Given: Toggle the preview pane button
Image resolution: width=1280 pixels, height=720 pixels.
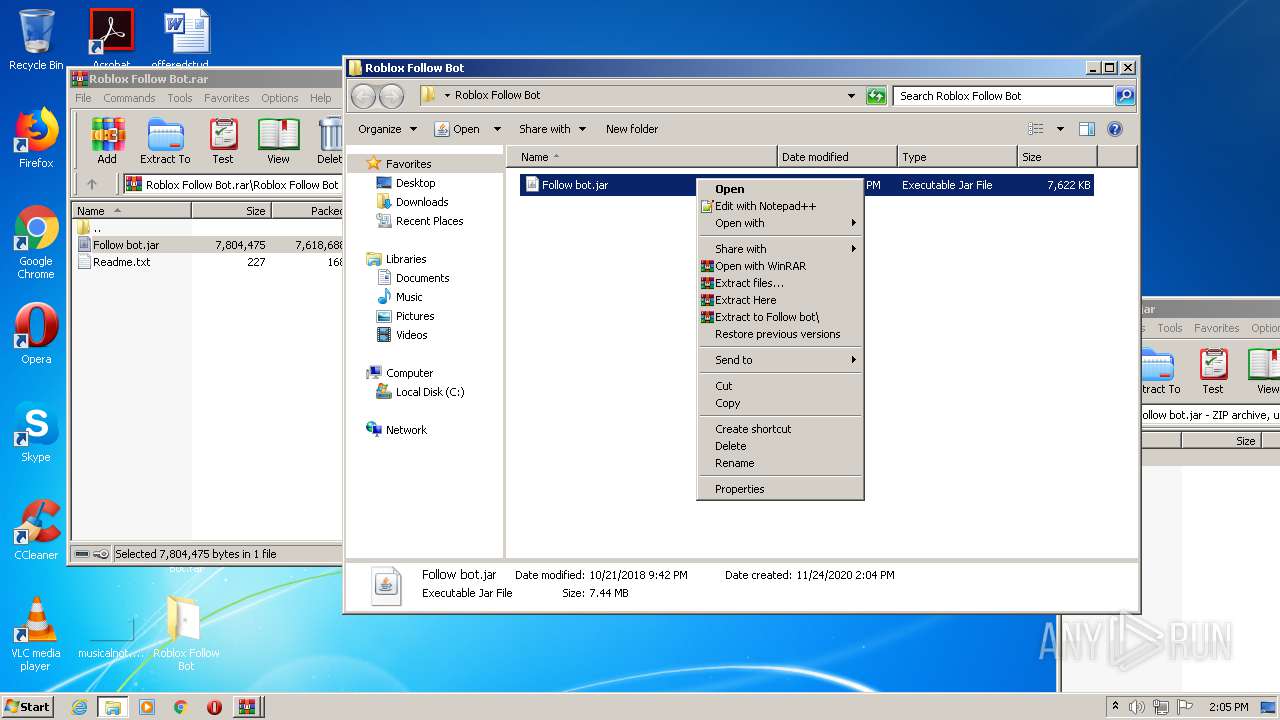Looking at the screenshot, I should click(x=1087, y=129).
